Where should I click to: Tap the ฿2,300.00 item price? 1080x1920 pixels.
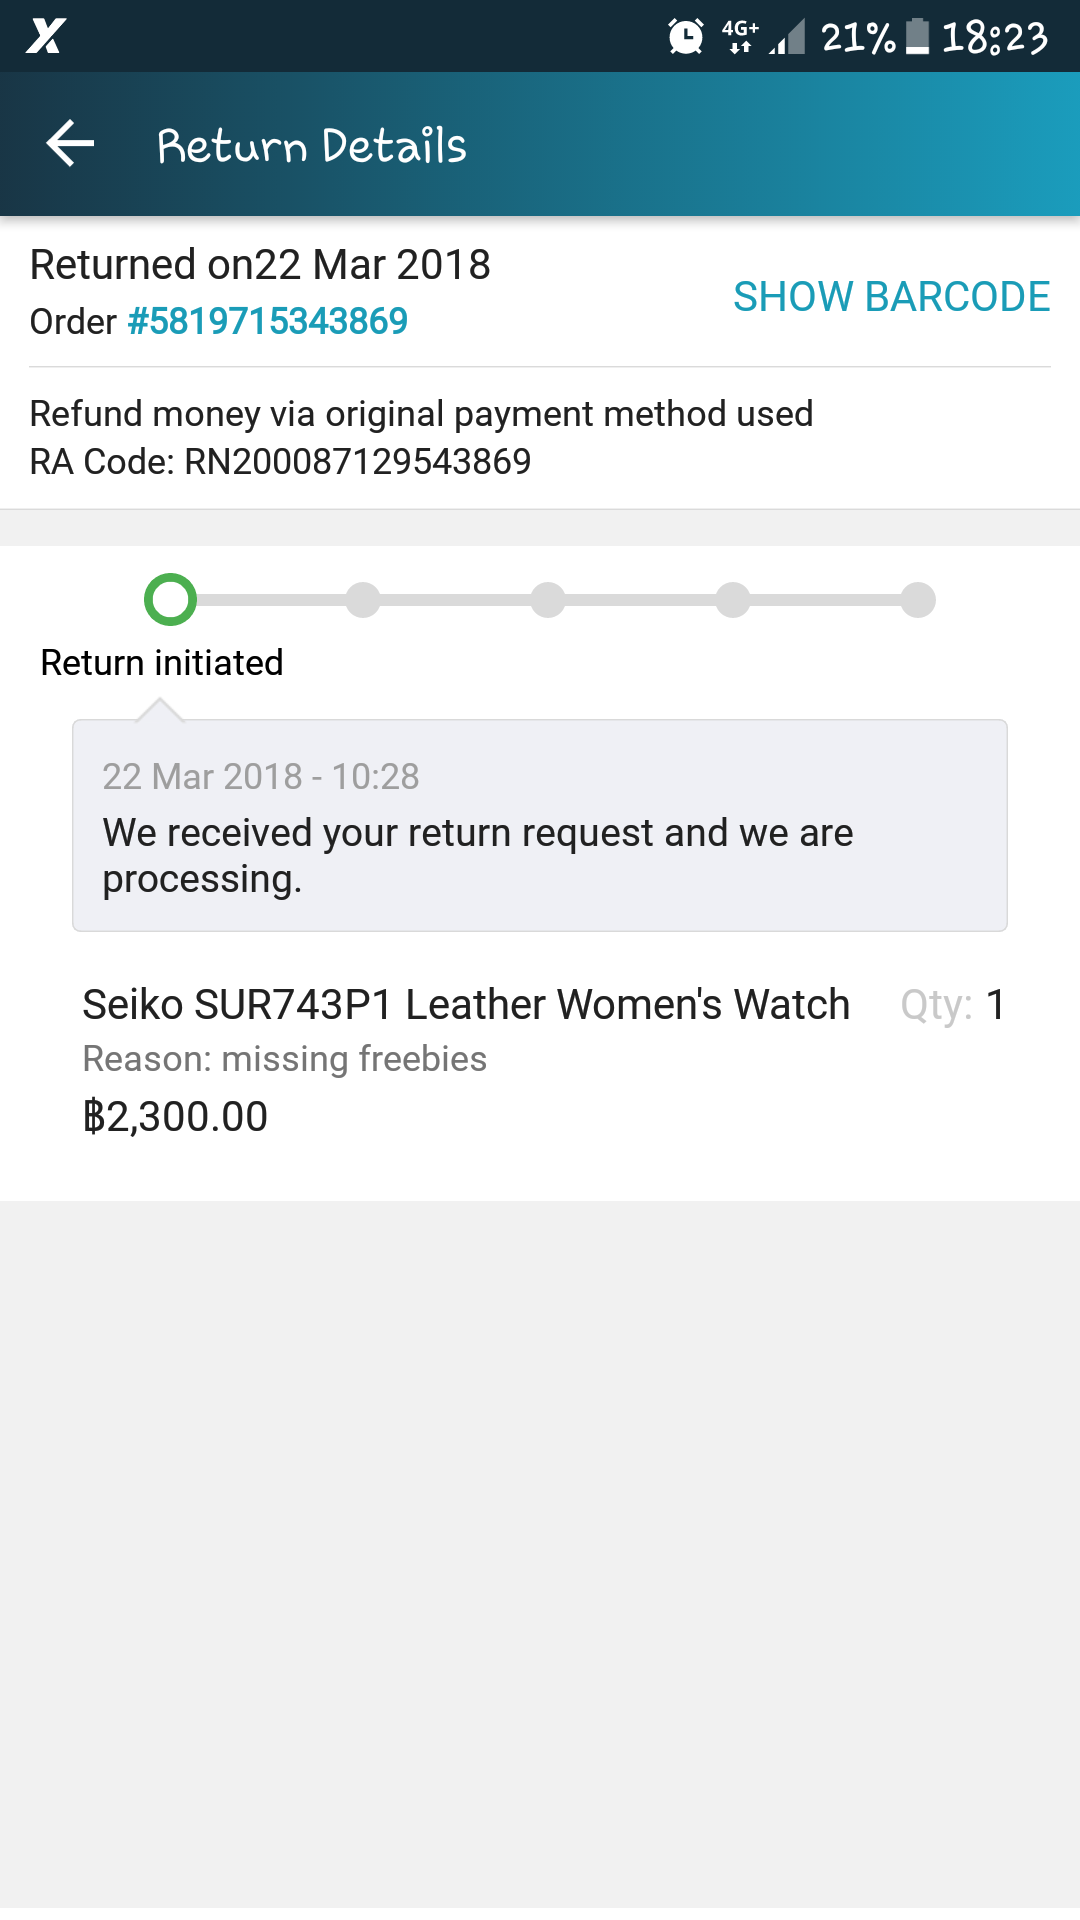(175, 1117)
